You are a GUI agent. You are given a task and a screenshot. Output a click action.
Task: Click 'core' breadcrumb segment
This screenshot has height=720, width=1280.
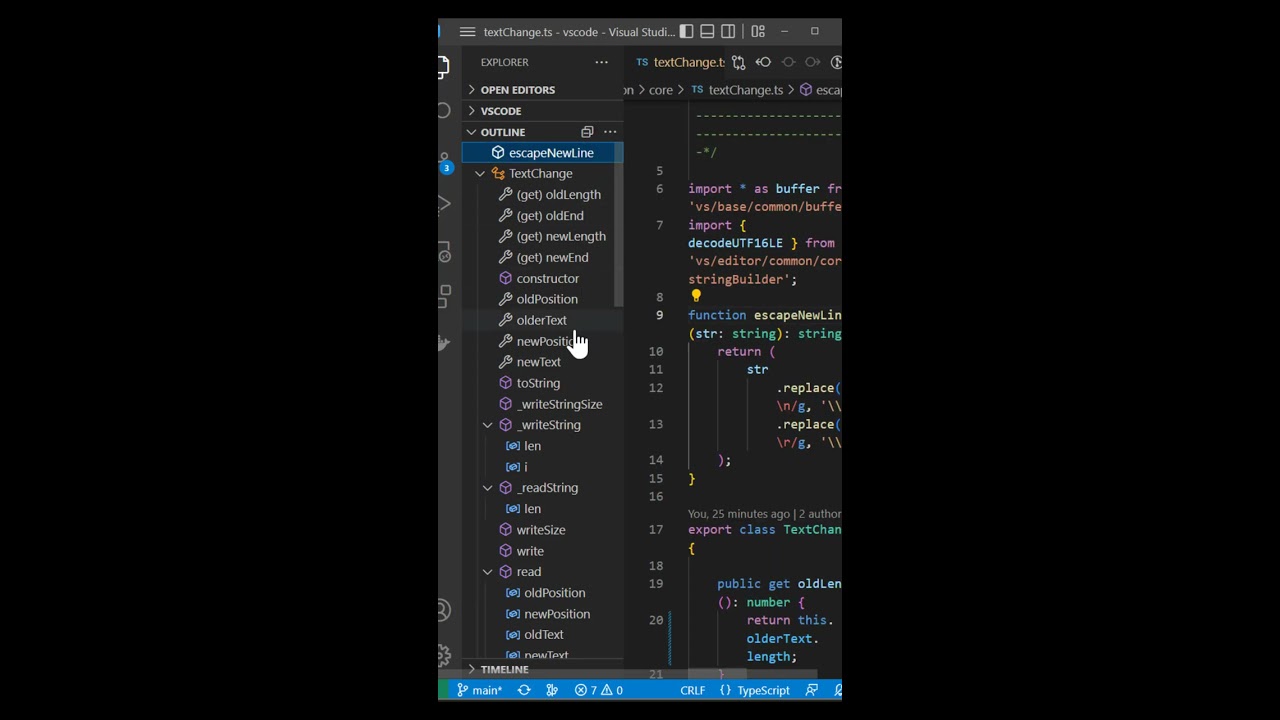[x=661, y=90]
